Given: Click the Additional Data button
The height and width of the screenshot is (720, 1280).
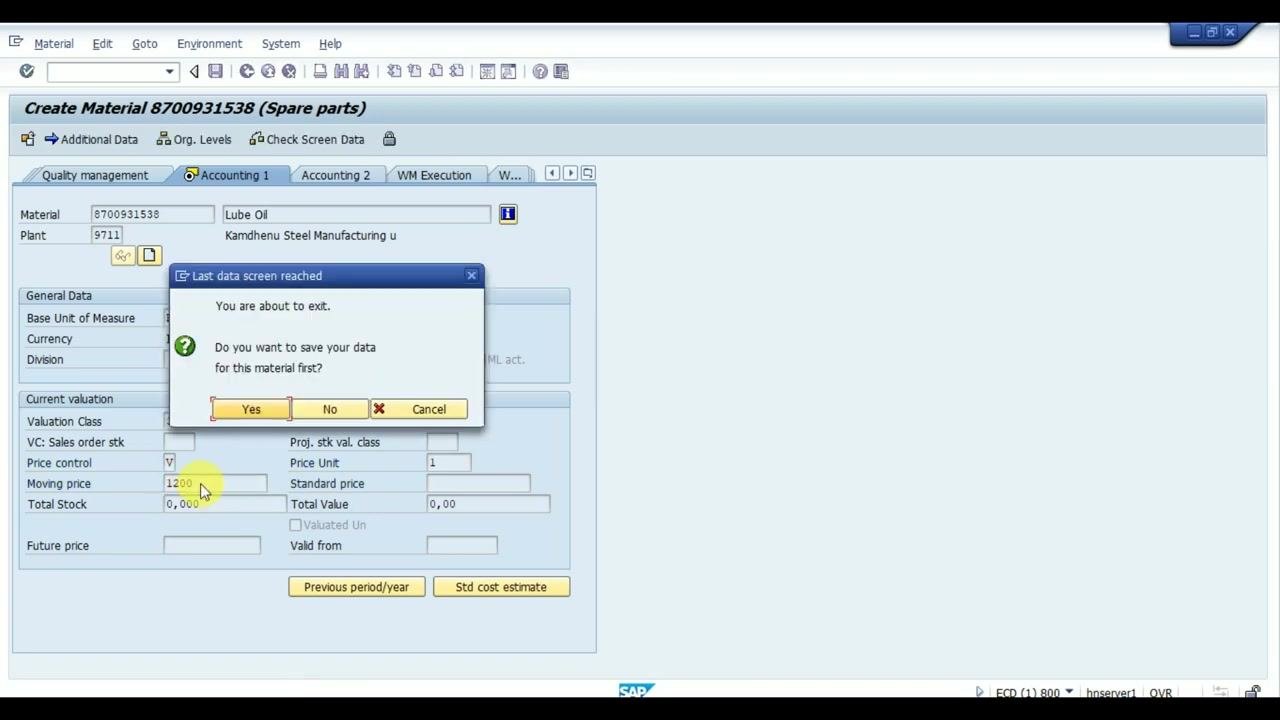Looking at the screenshot, I should (91, 139).
